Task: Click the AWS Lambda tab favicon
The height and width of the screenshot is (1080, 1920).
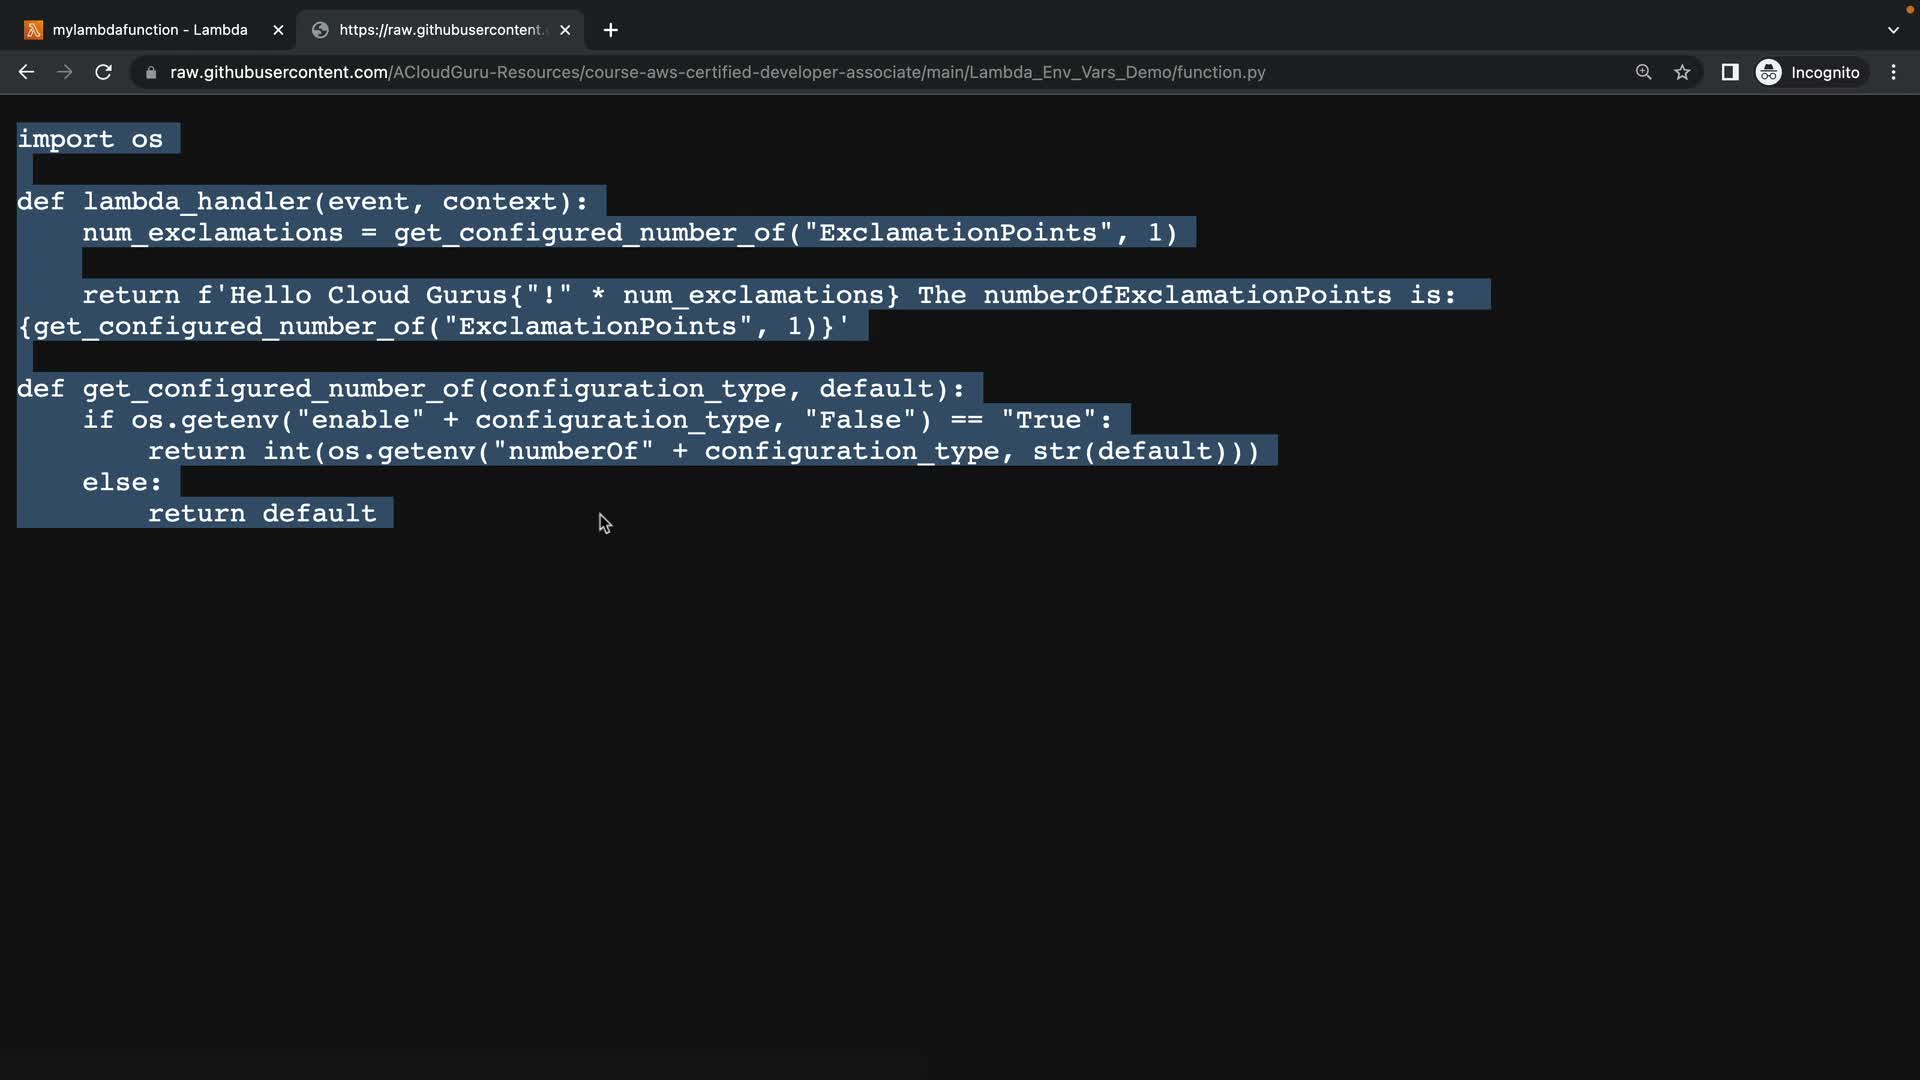Action: 34,30
